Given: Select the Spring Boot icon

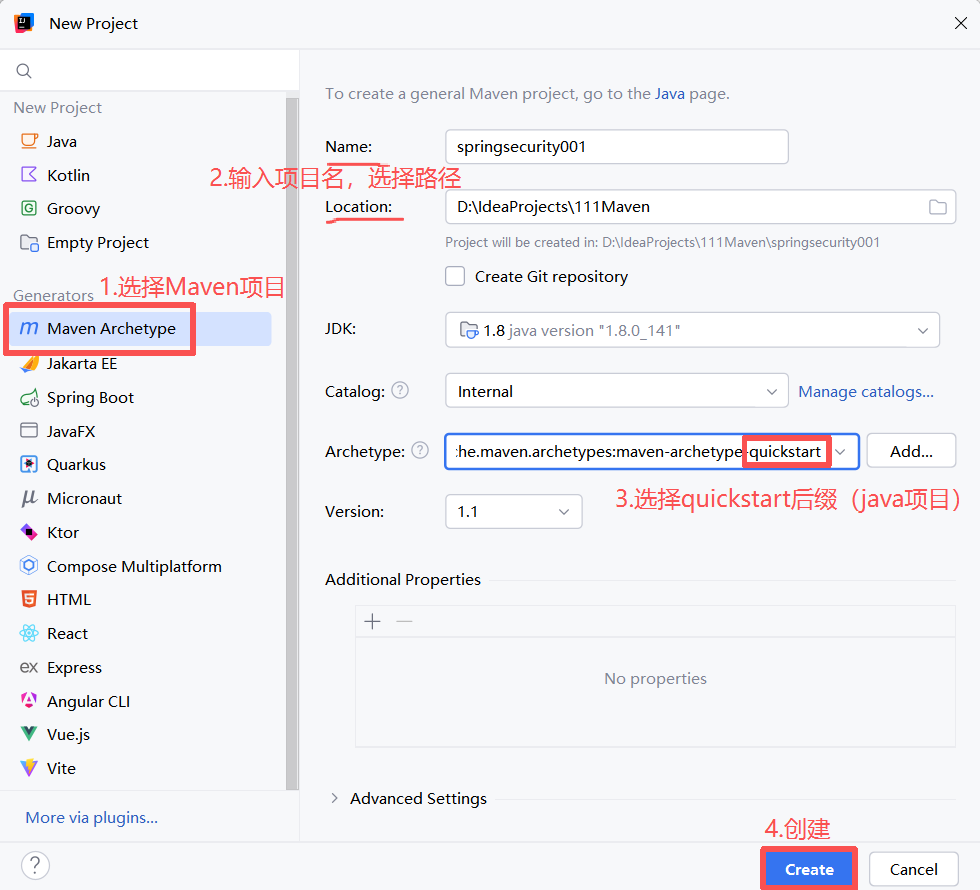Looking at the screenshot, I should [x=29, y=398].
